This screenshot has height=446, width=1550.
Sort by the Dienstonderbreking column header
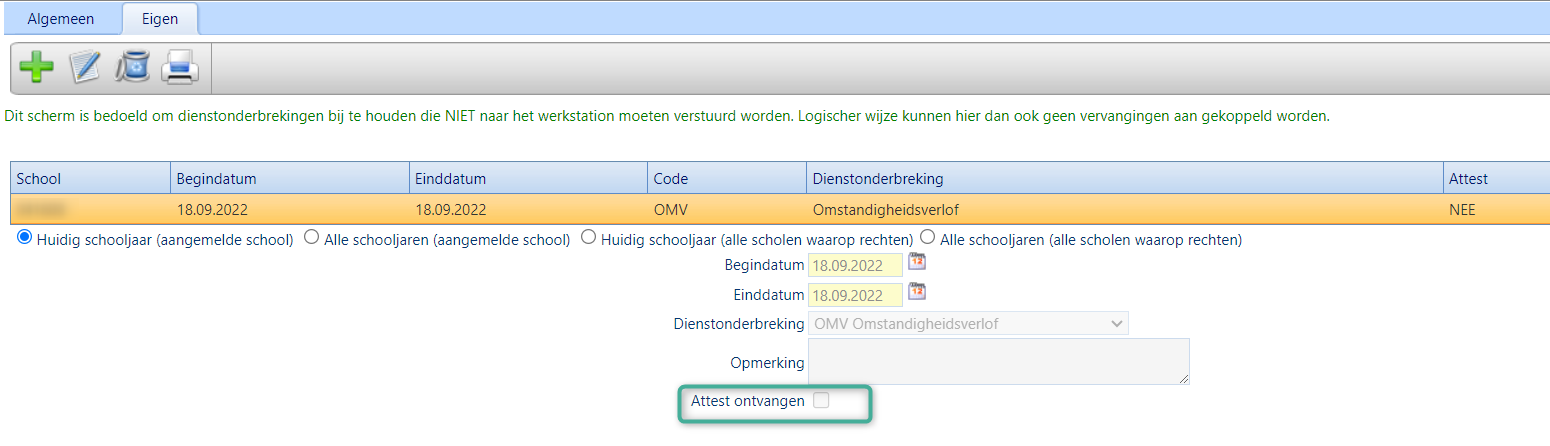point(1124,179)
